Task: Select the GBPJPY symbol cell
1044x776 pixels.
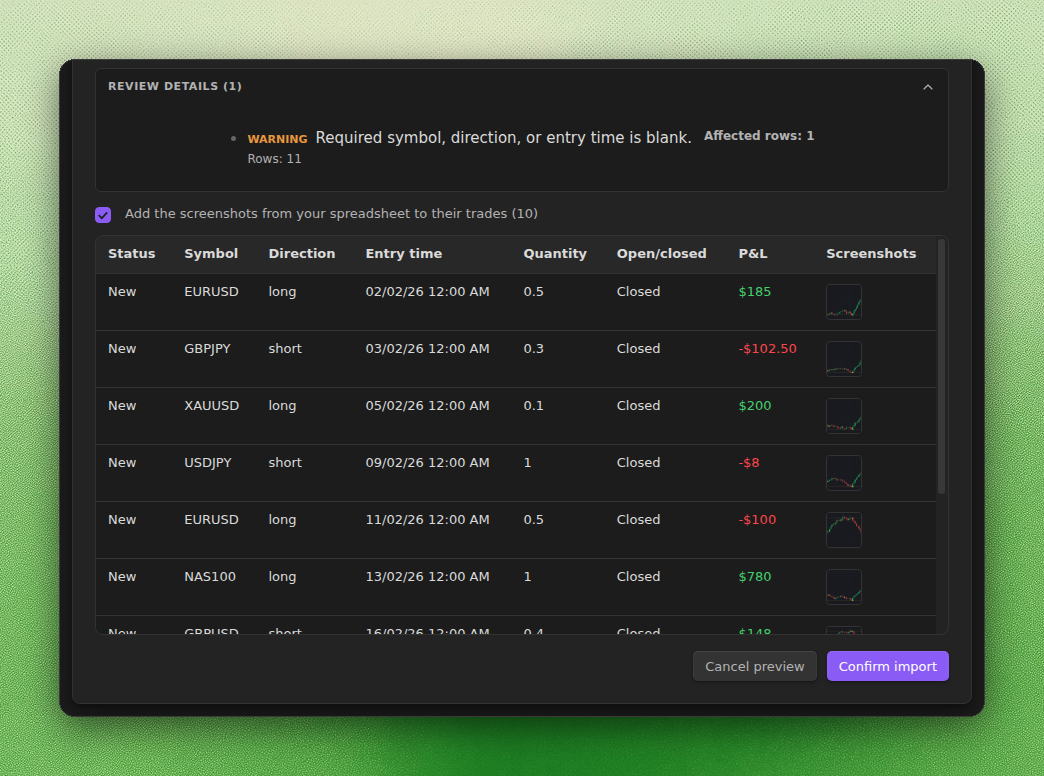Action: click(x=207, y=348)
